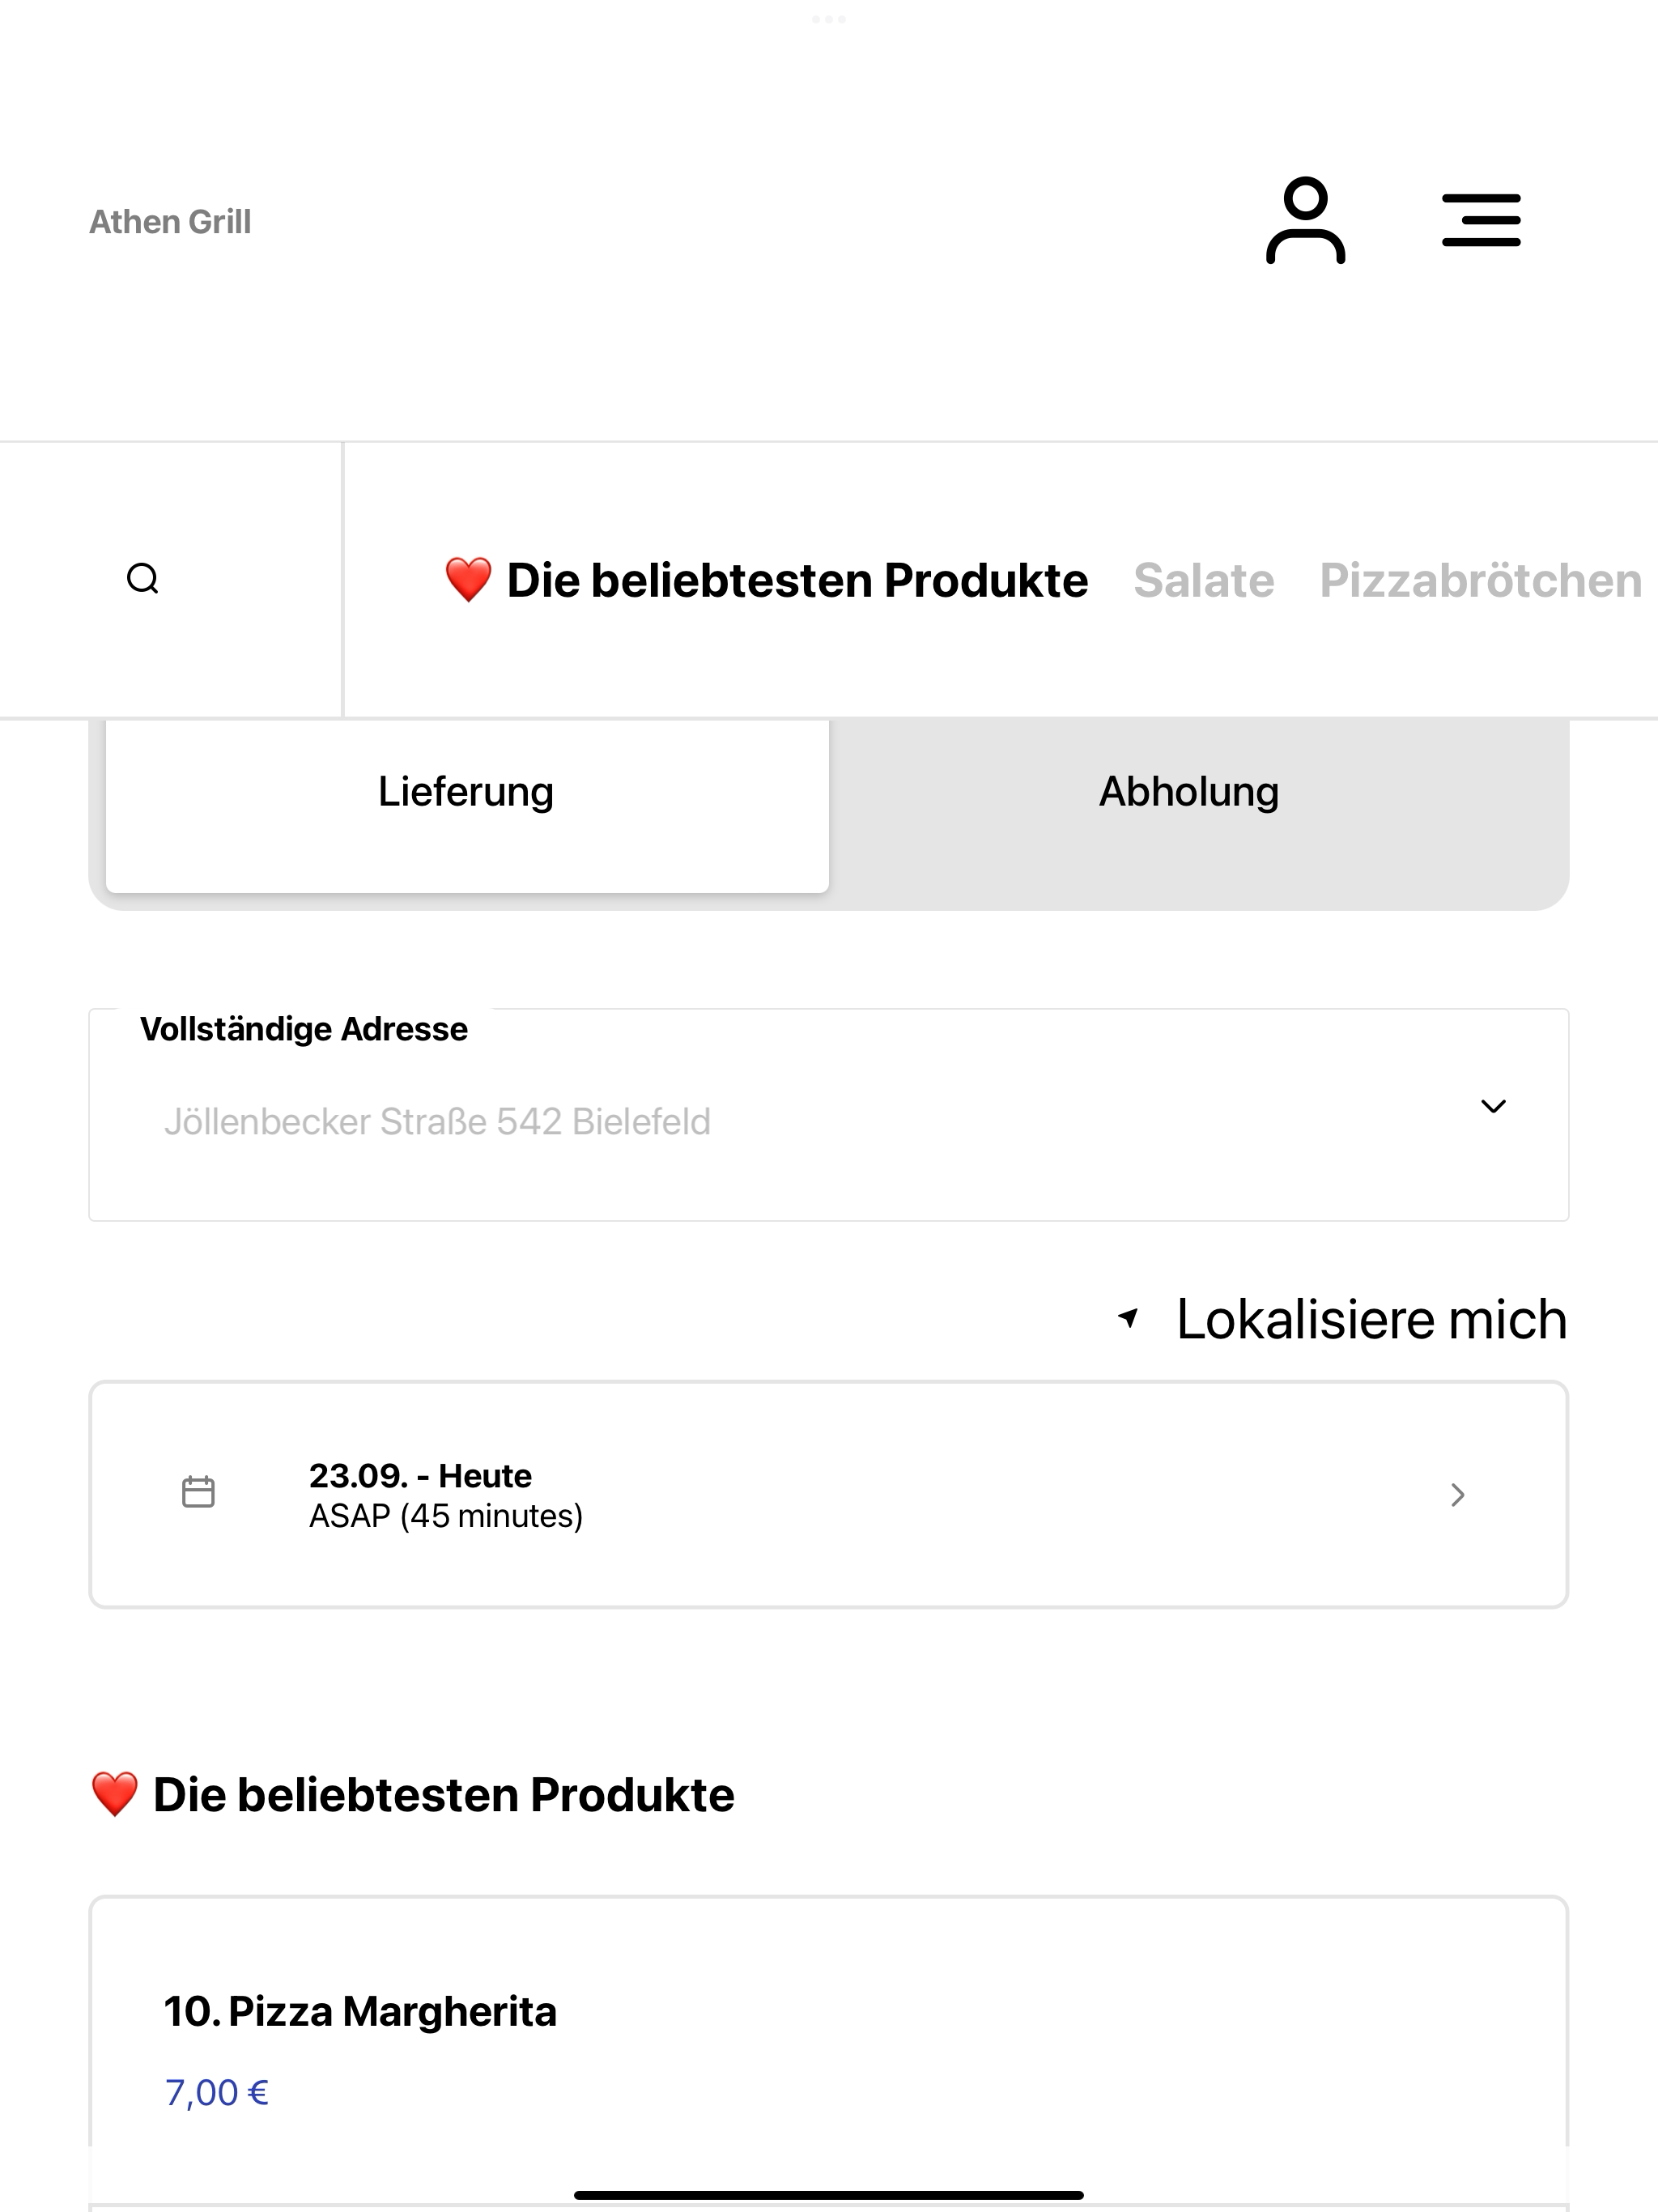The image size is (1658, 2212).
Task: Expand the address dropdown chevron
Action: click(1493, 1106)
